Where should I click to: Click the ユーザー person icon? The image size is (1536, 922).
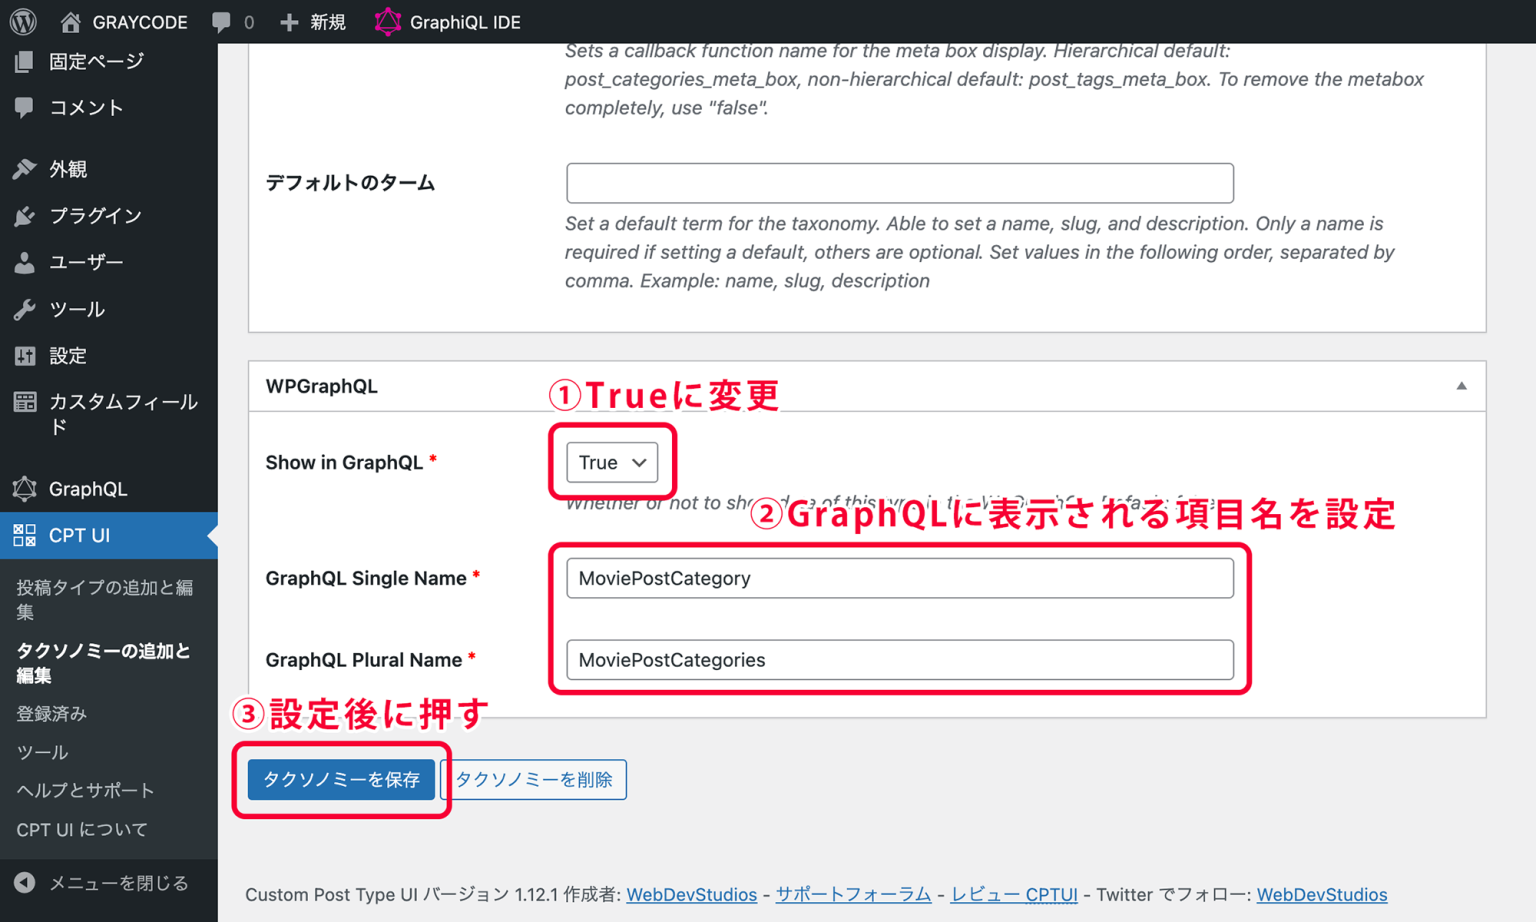tap(24, 262)
